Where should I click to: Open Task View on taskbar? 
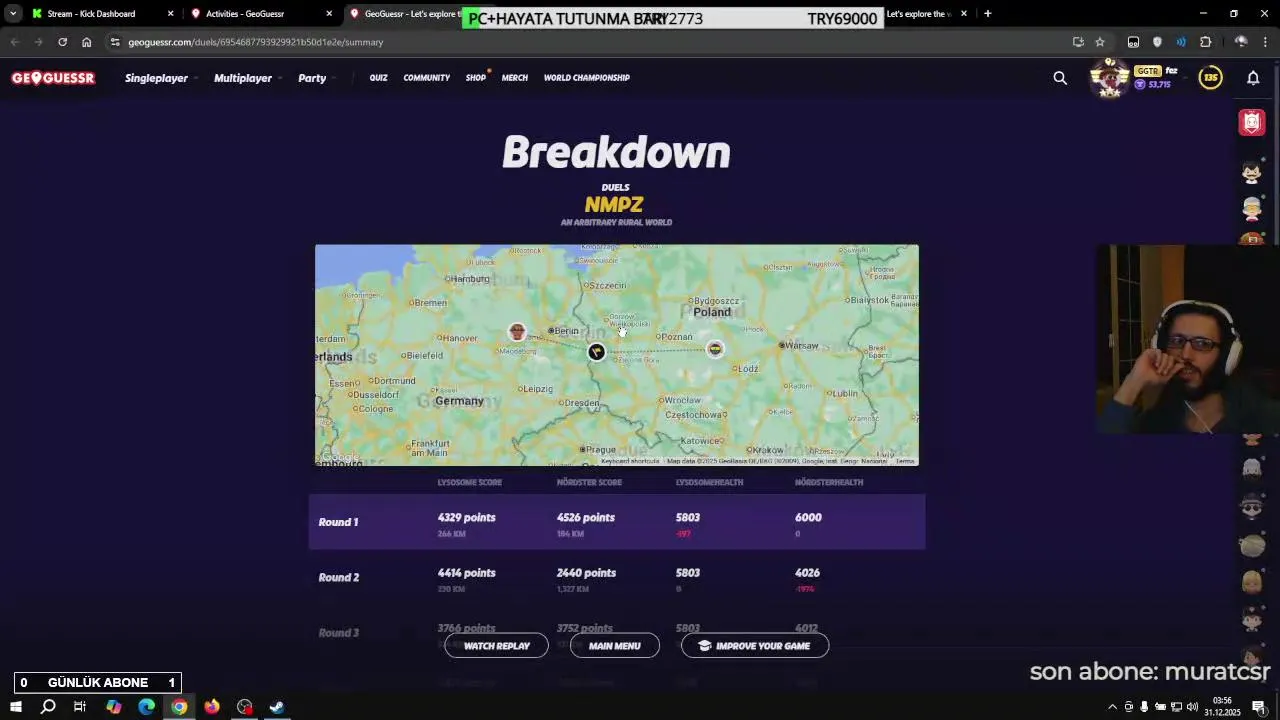pos(80,707)
